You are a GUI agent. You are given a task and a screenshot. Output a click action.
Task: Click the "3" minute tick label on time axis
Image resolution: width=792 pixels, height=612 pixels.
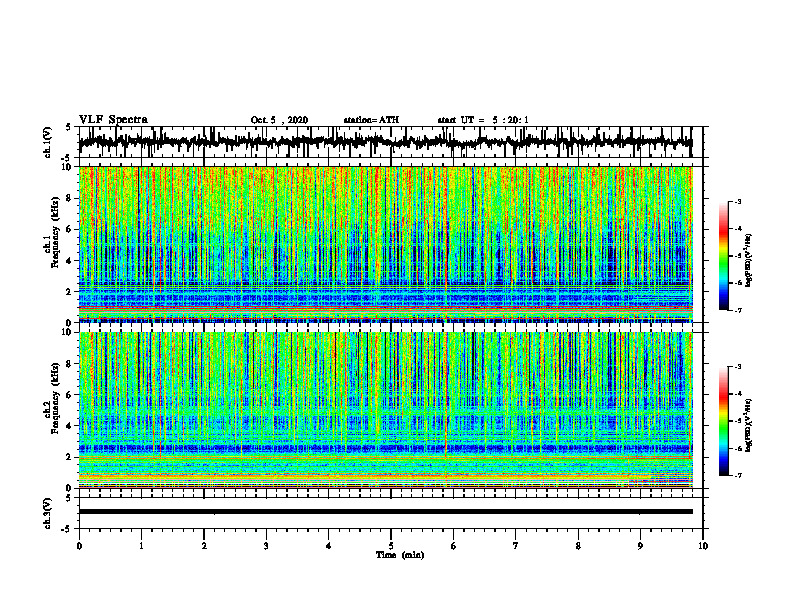pos(266,546)
